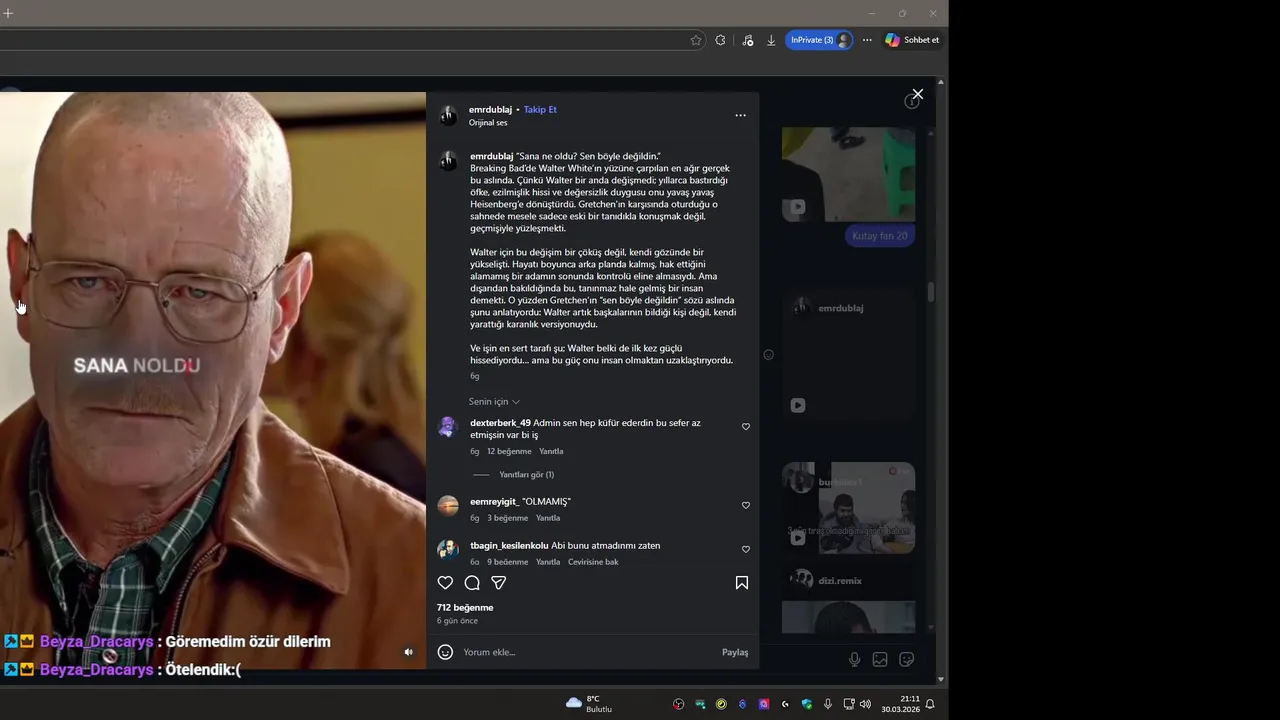Like the post with the heart icon
The image size is (1280, 720).
click(x=445, y=583)
